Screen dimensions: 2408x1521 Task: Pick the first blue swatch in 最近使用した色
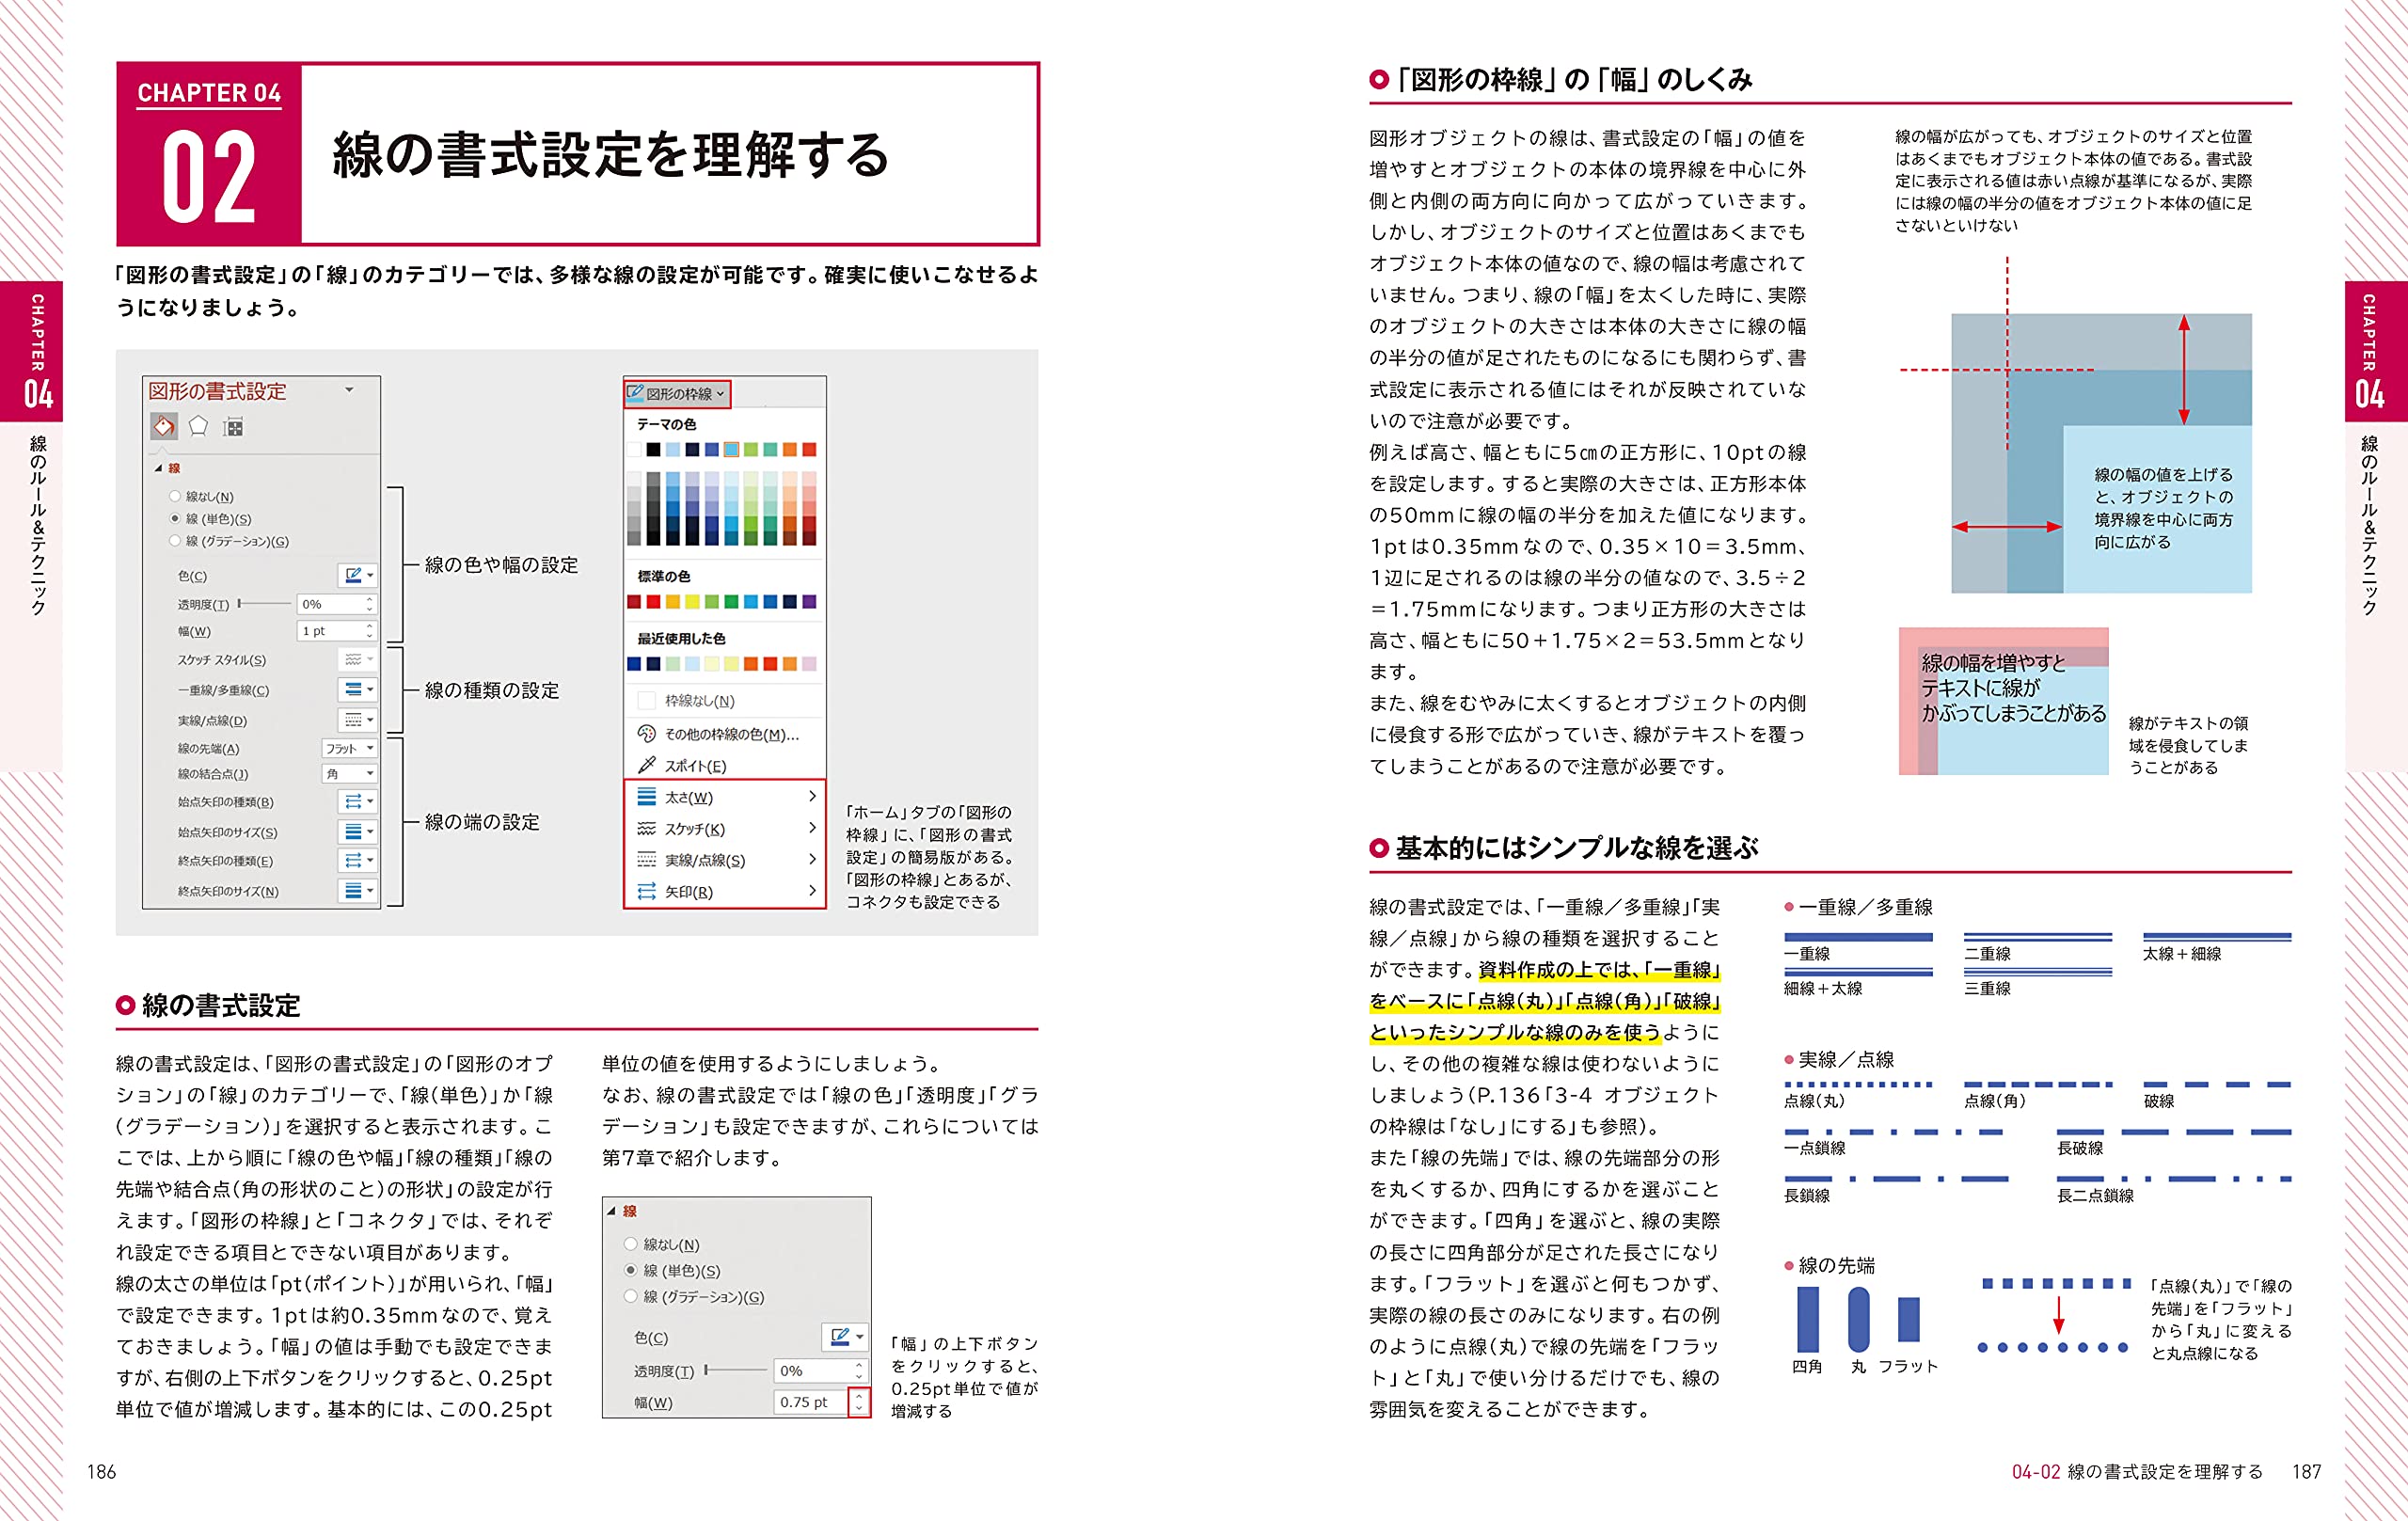point(634,664)
